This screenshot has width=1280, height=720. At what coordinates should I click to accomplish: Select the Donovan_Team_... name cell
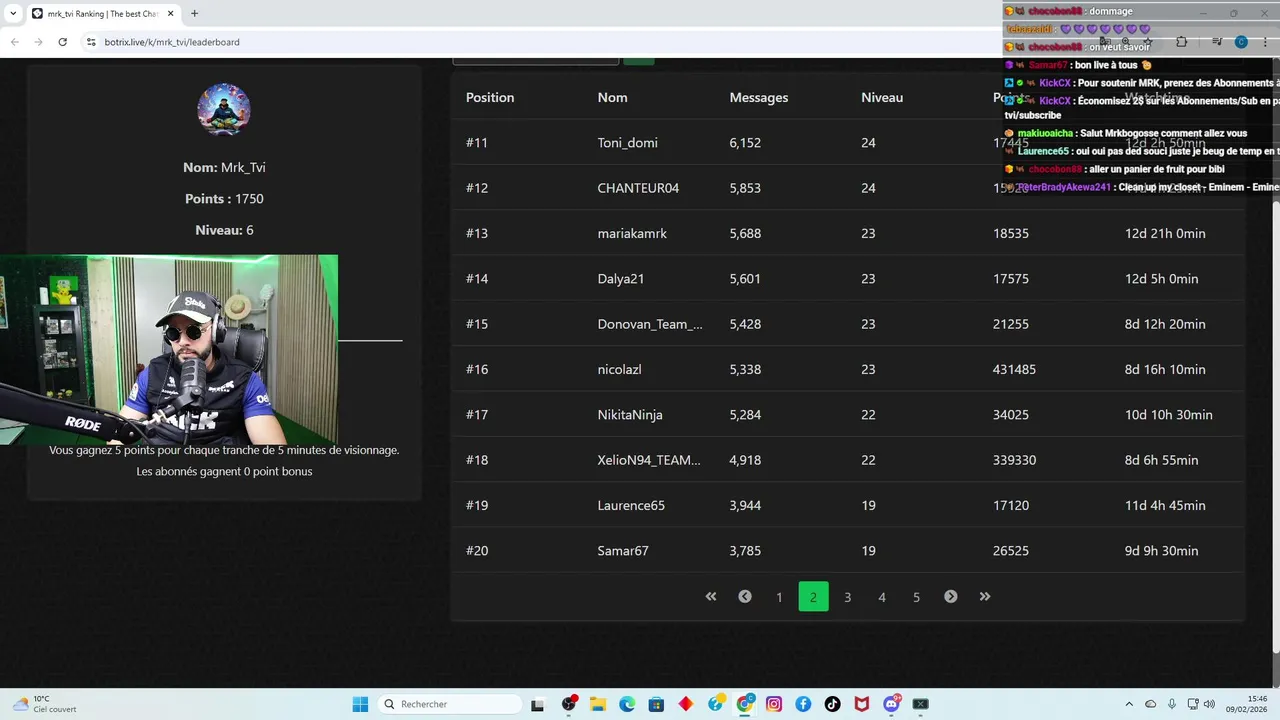click(x=650, y=324)
